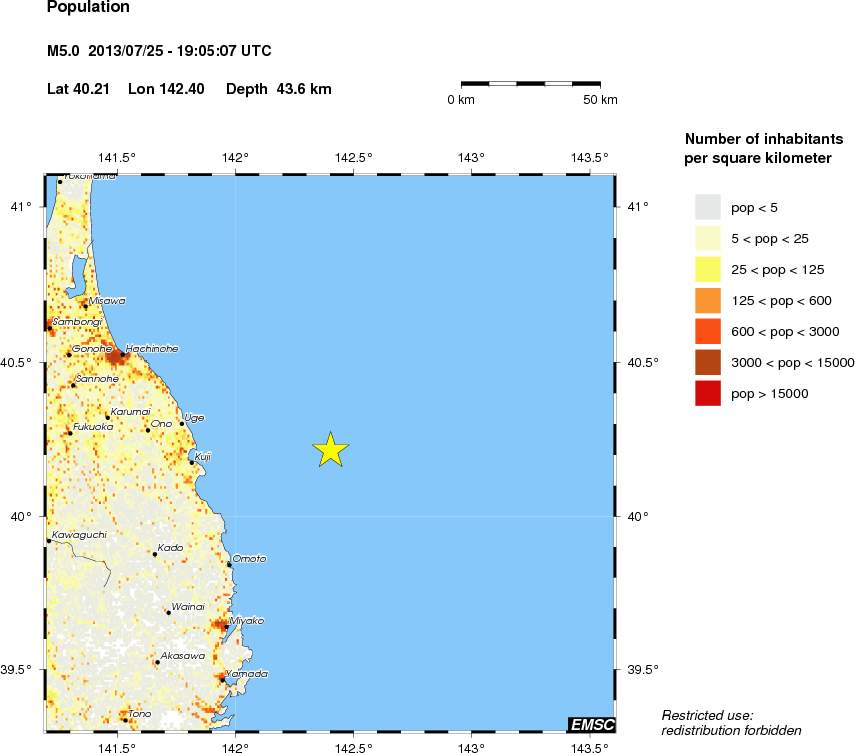Click the Kuji city marker dot
The width and height of the screenshot is (855, 753).
[x=192, y=462]
